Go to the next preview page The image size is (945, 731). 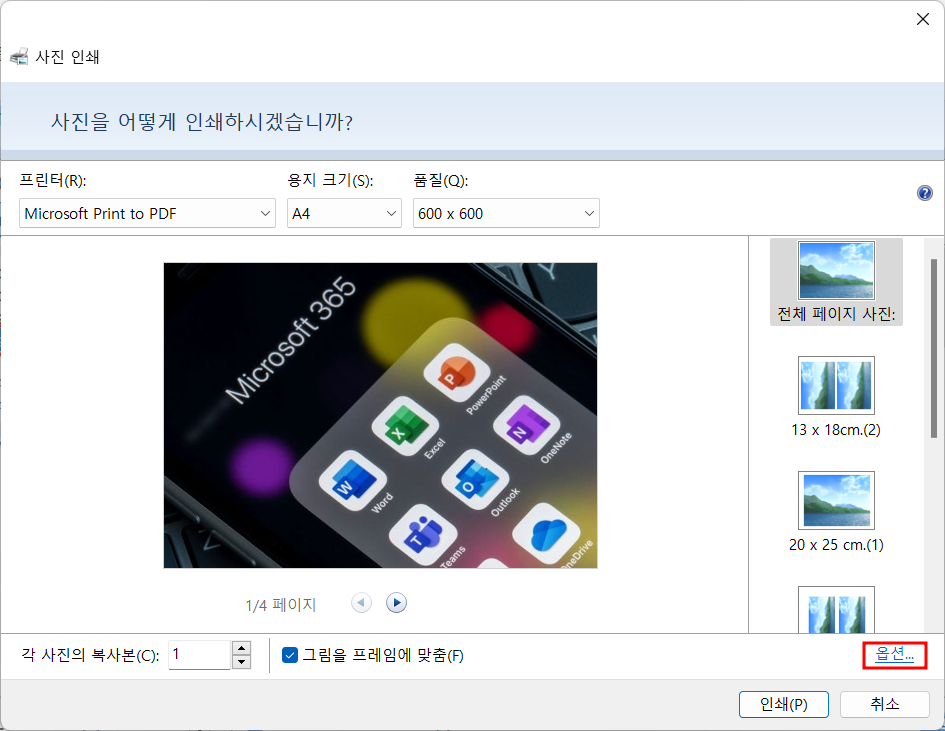pos(396,603)
